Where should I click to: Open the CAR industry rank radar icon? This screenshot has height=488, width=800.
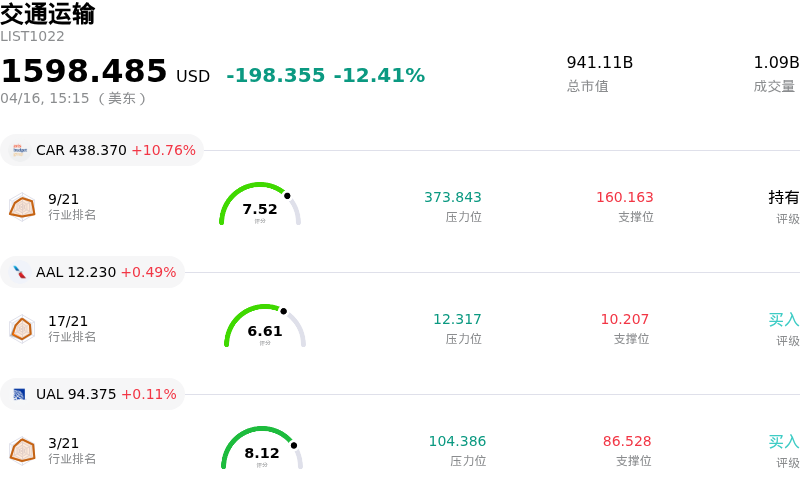coord(22,206)
